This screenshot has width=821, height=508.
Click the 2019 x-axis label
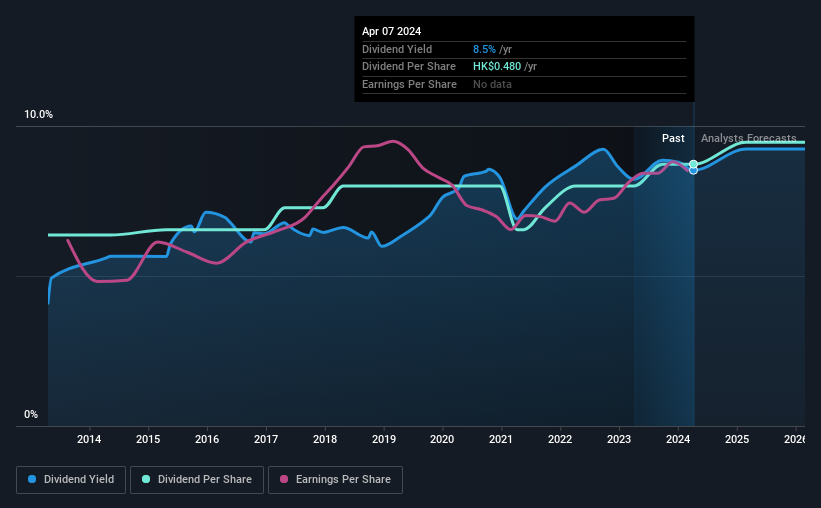pyautogui.click(x=384, y=439)
